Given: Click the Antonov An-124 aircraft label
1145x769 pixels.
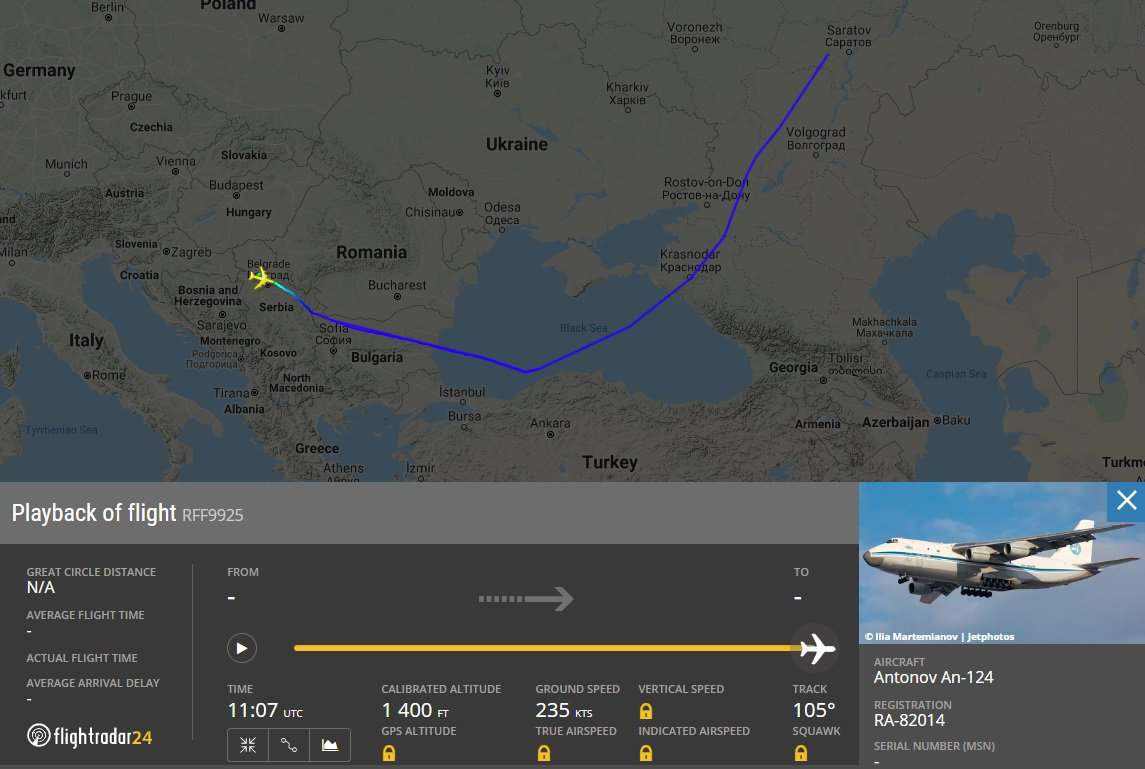Looking at the screenshot, I should (x=933, y=677).
